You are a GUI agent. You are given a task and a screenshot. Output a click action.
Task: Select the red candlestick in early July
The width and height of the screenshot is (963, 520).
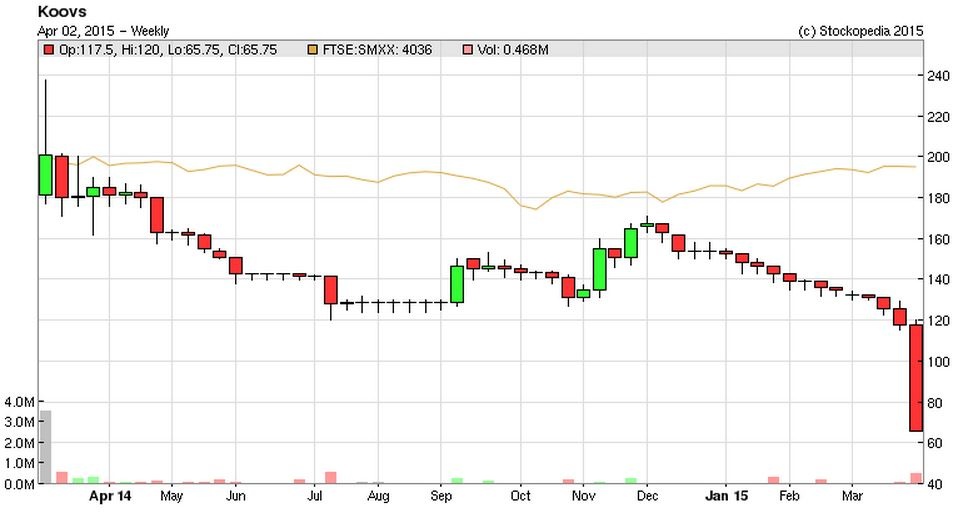[x=330, y=290]
